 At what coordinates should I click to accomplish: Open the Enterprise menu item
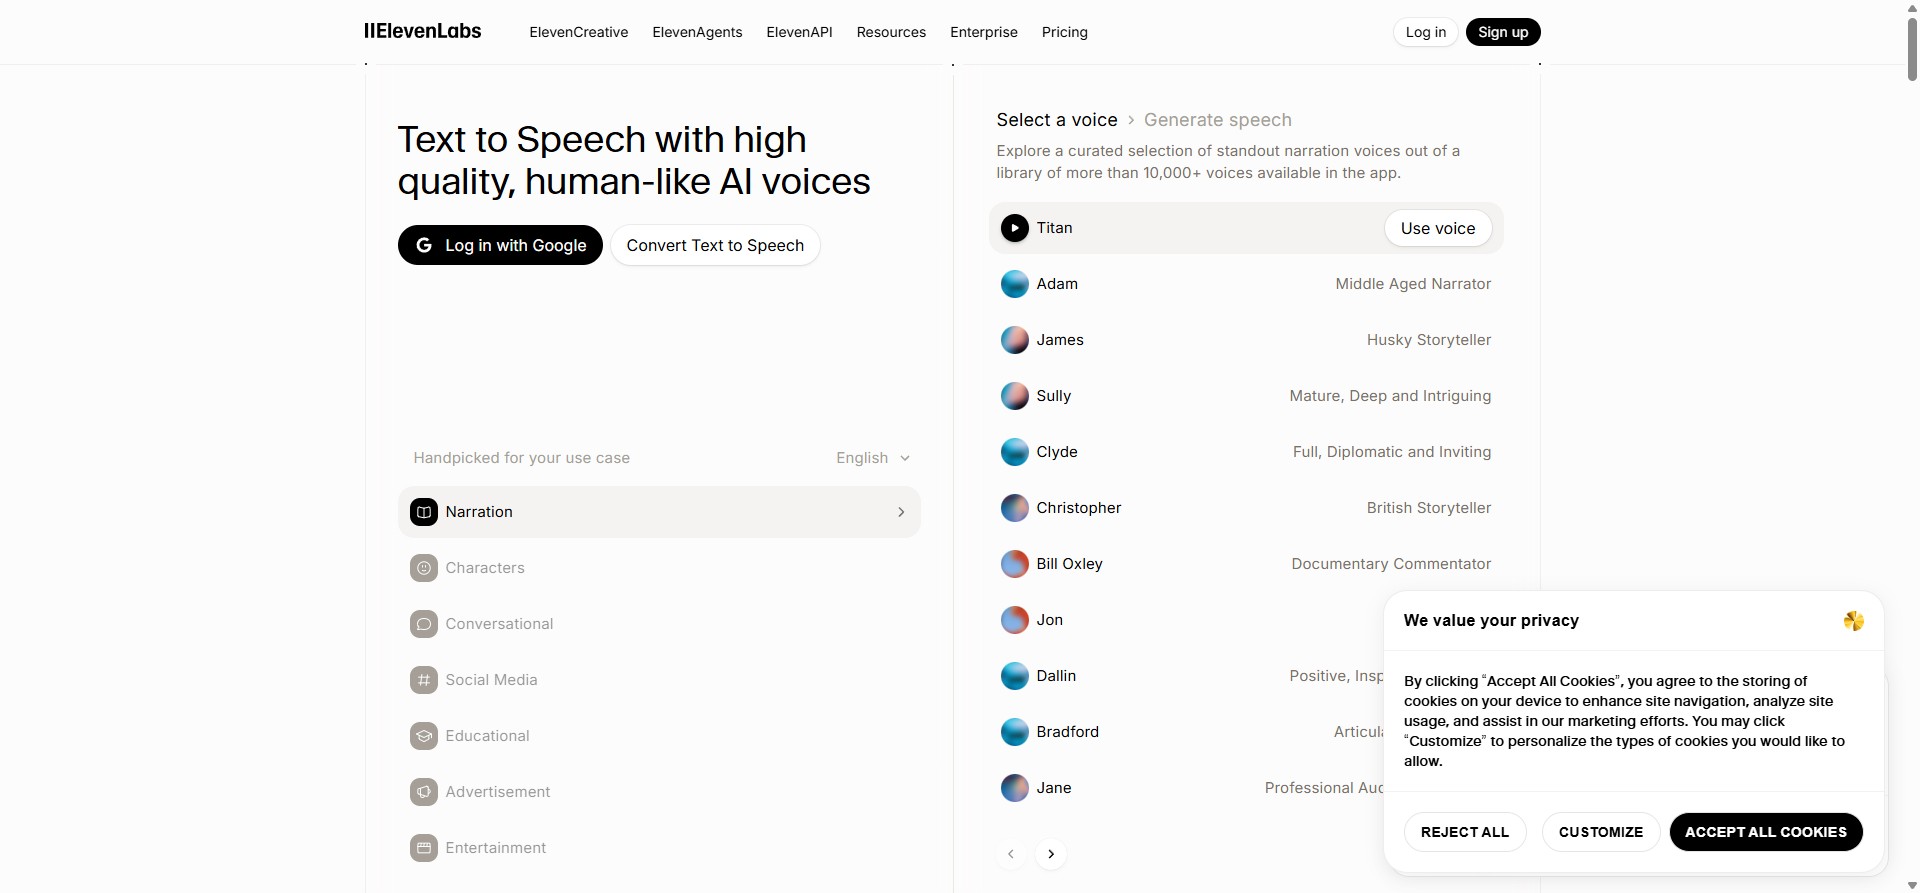[984, 32]
